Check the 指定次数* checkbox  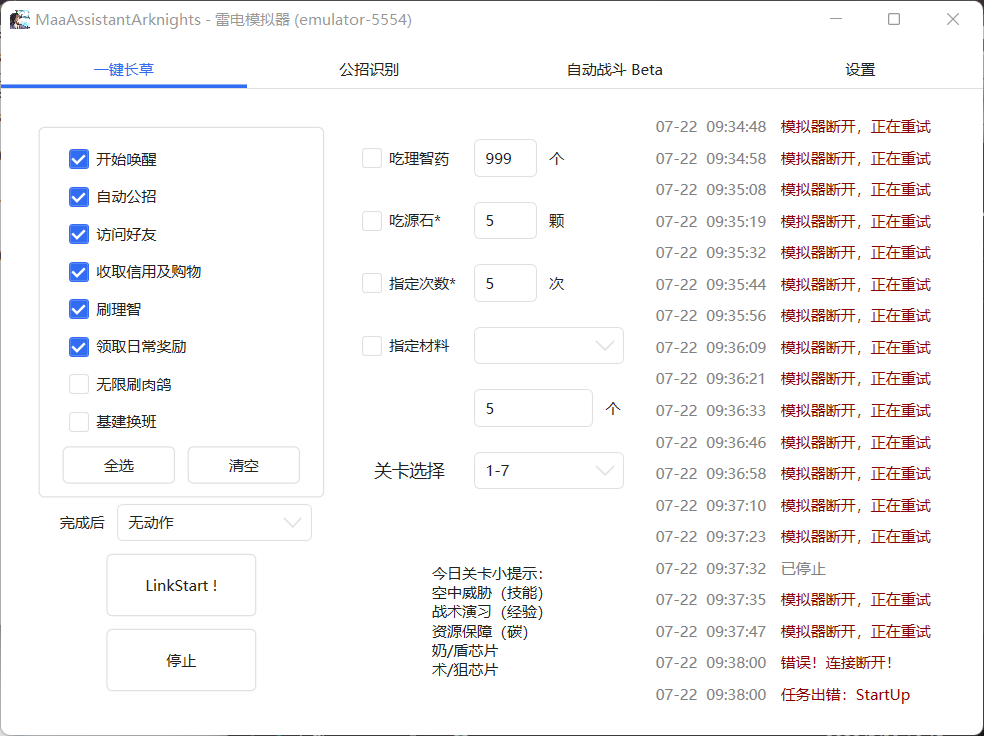(x=372, y=283)
